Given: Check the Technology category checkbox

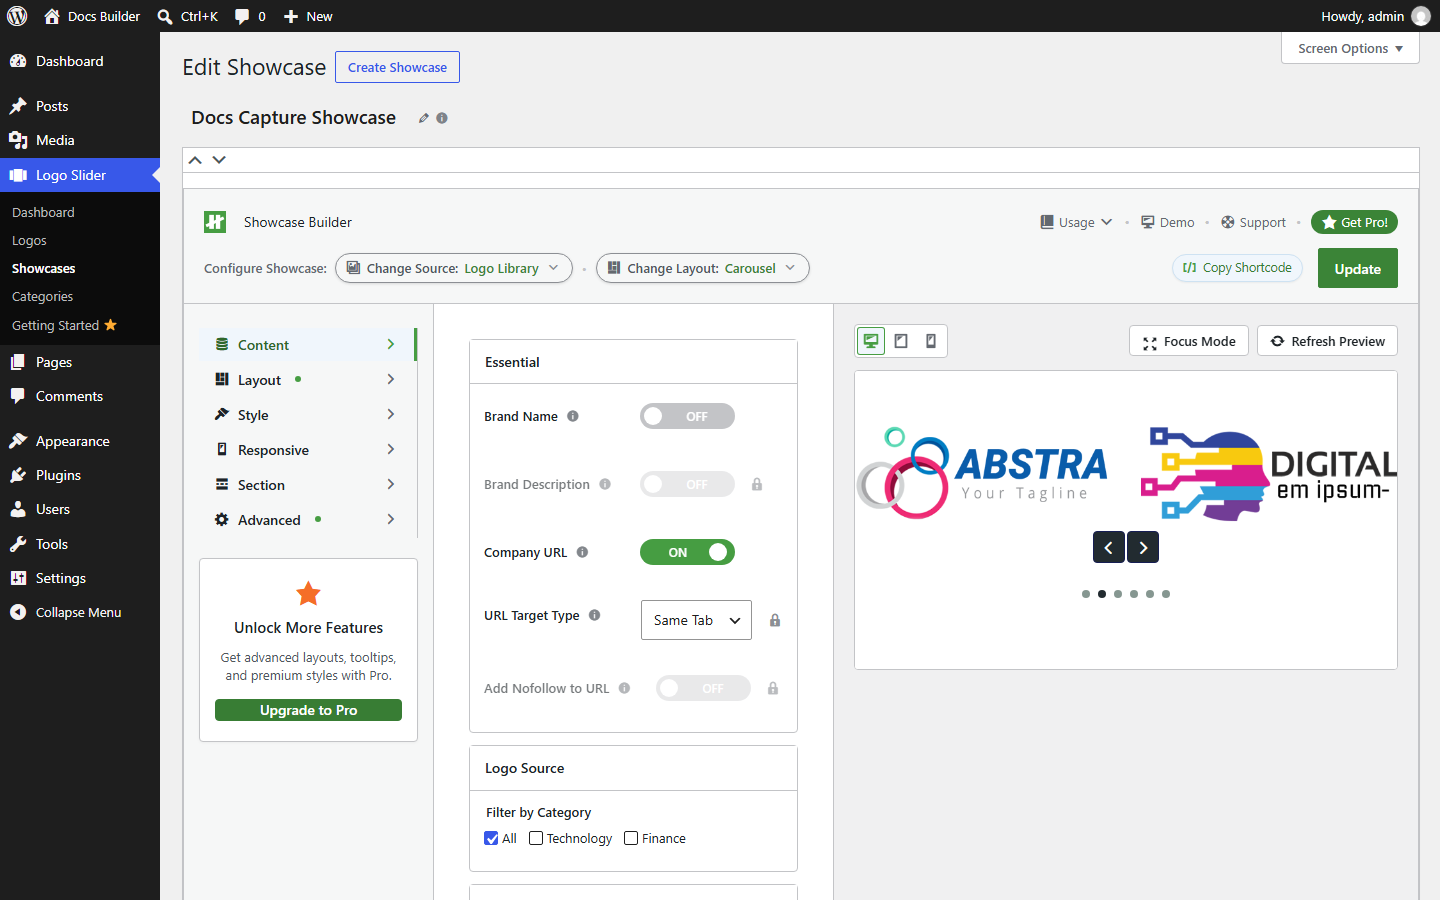Looking at the screenshot, I should (x=536, y=838).
